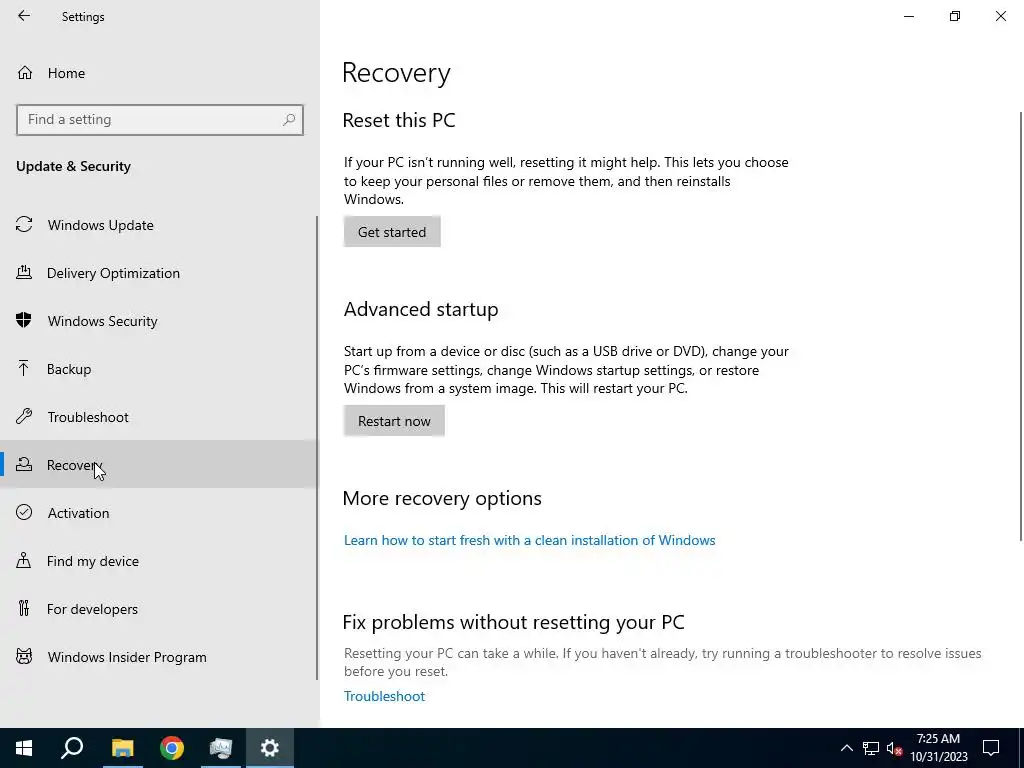Open File Explorer from taskbar
Image resolution: width=1024 pixels, height=768 pixels.
[122, 748]
